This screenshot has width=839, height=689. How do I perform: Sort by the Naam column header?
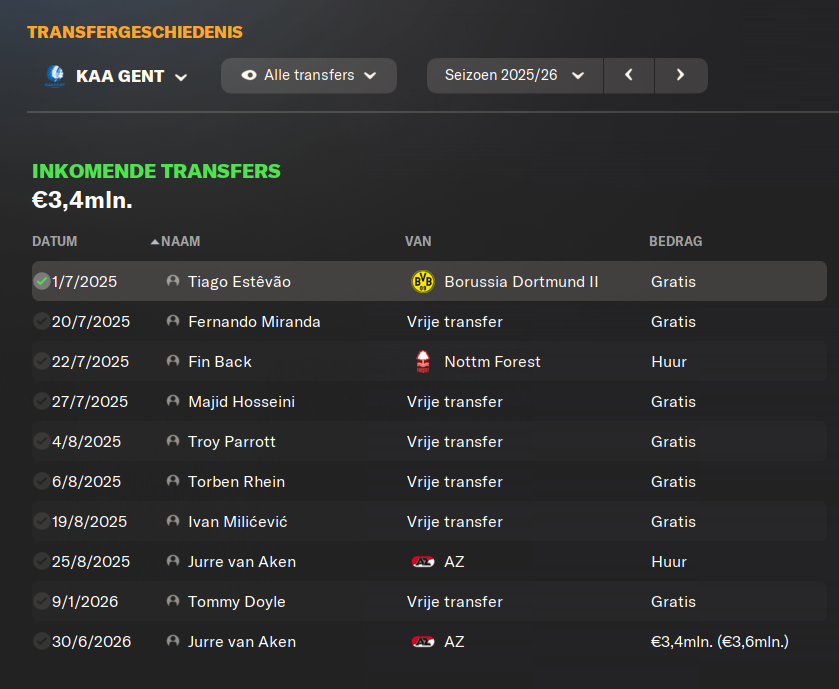coord(180,241)
